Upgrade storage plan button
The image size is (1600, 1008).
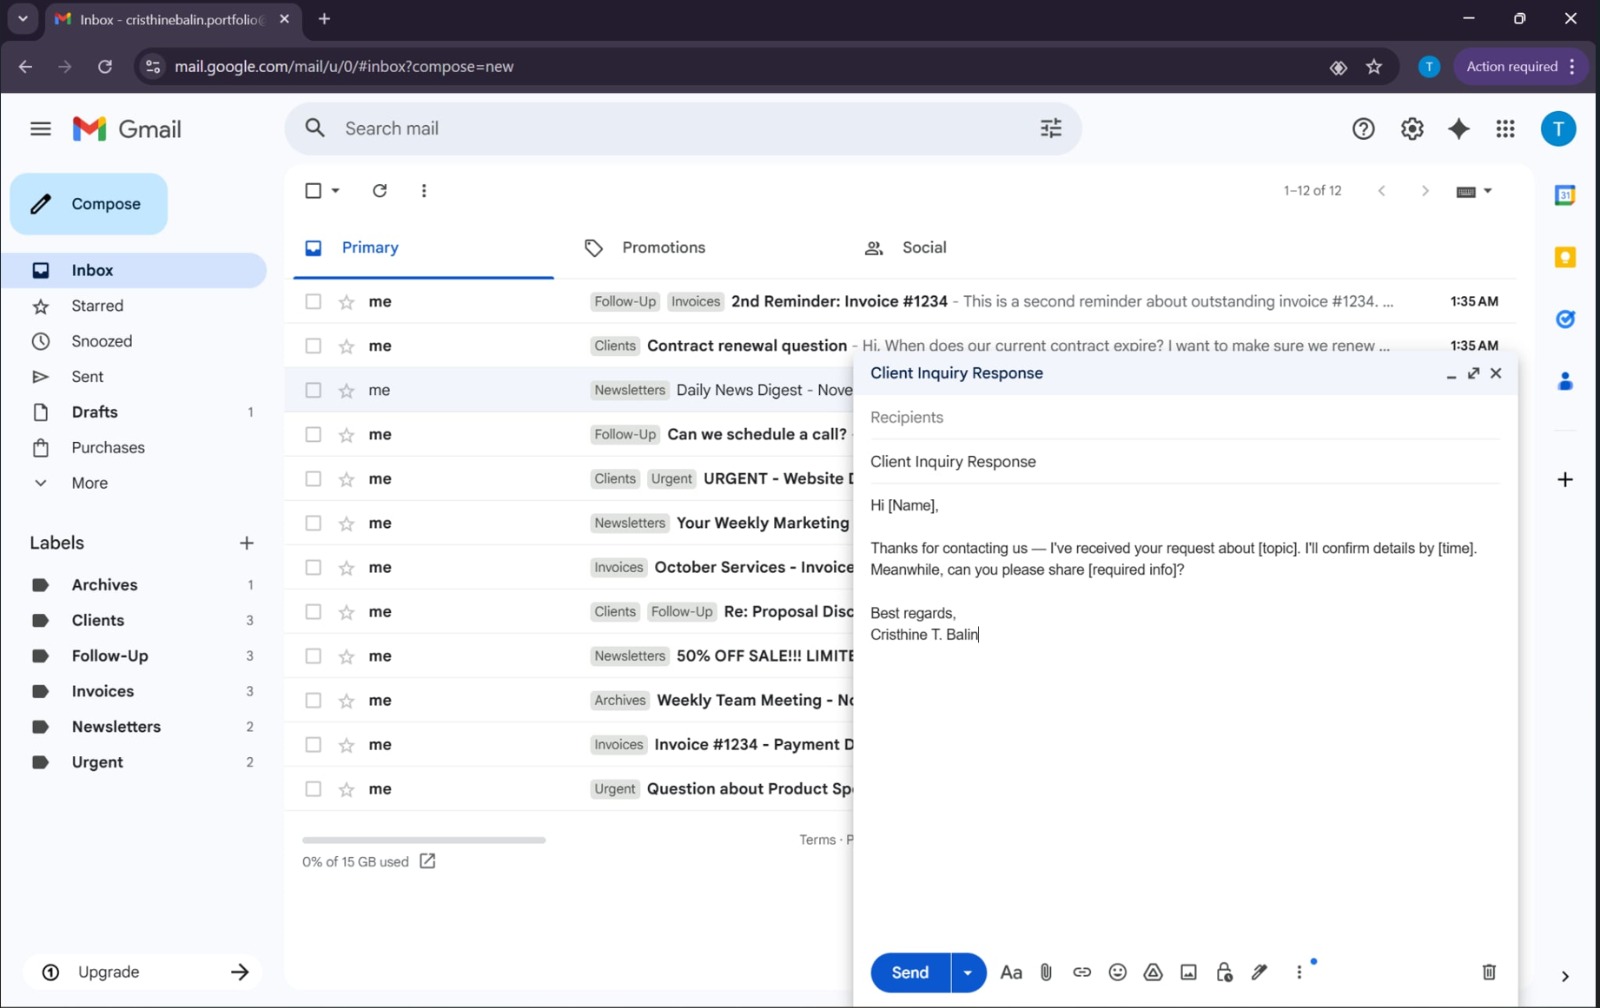(143, 972)
